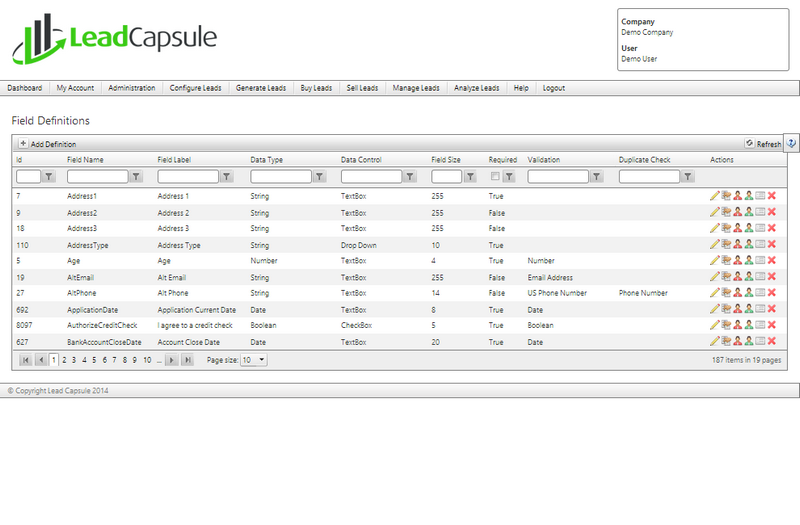Image resolution: width=800 pixels, height=525 pixels.
Task: Focus the Validation filter text box
Action: point(558,177)
